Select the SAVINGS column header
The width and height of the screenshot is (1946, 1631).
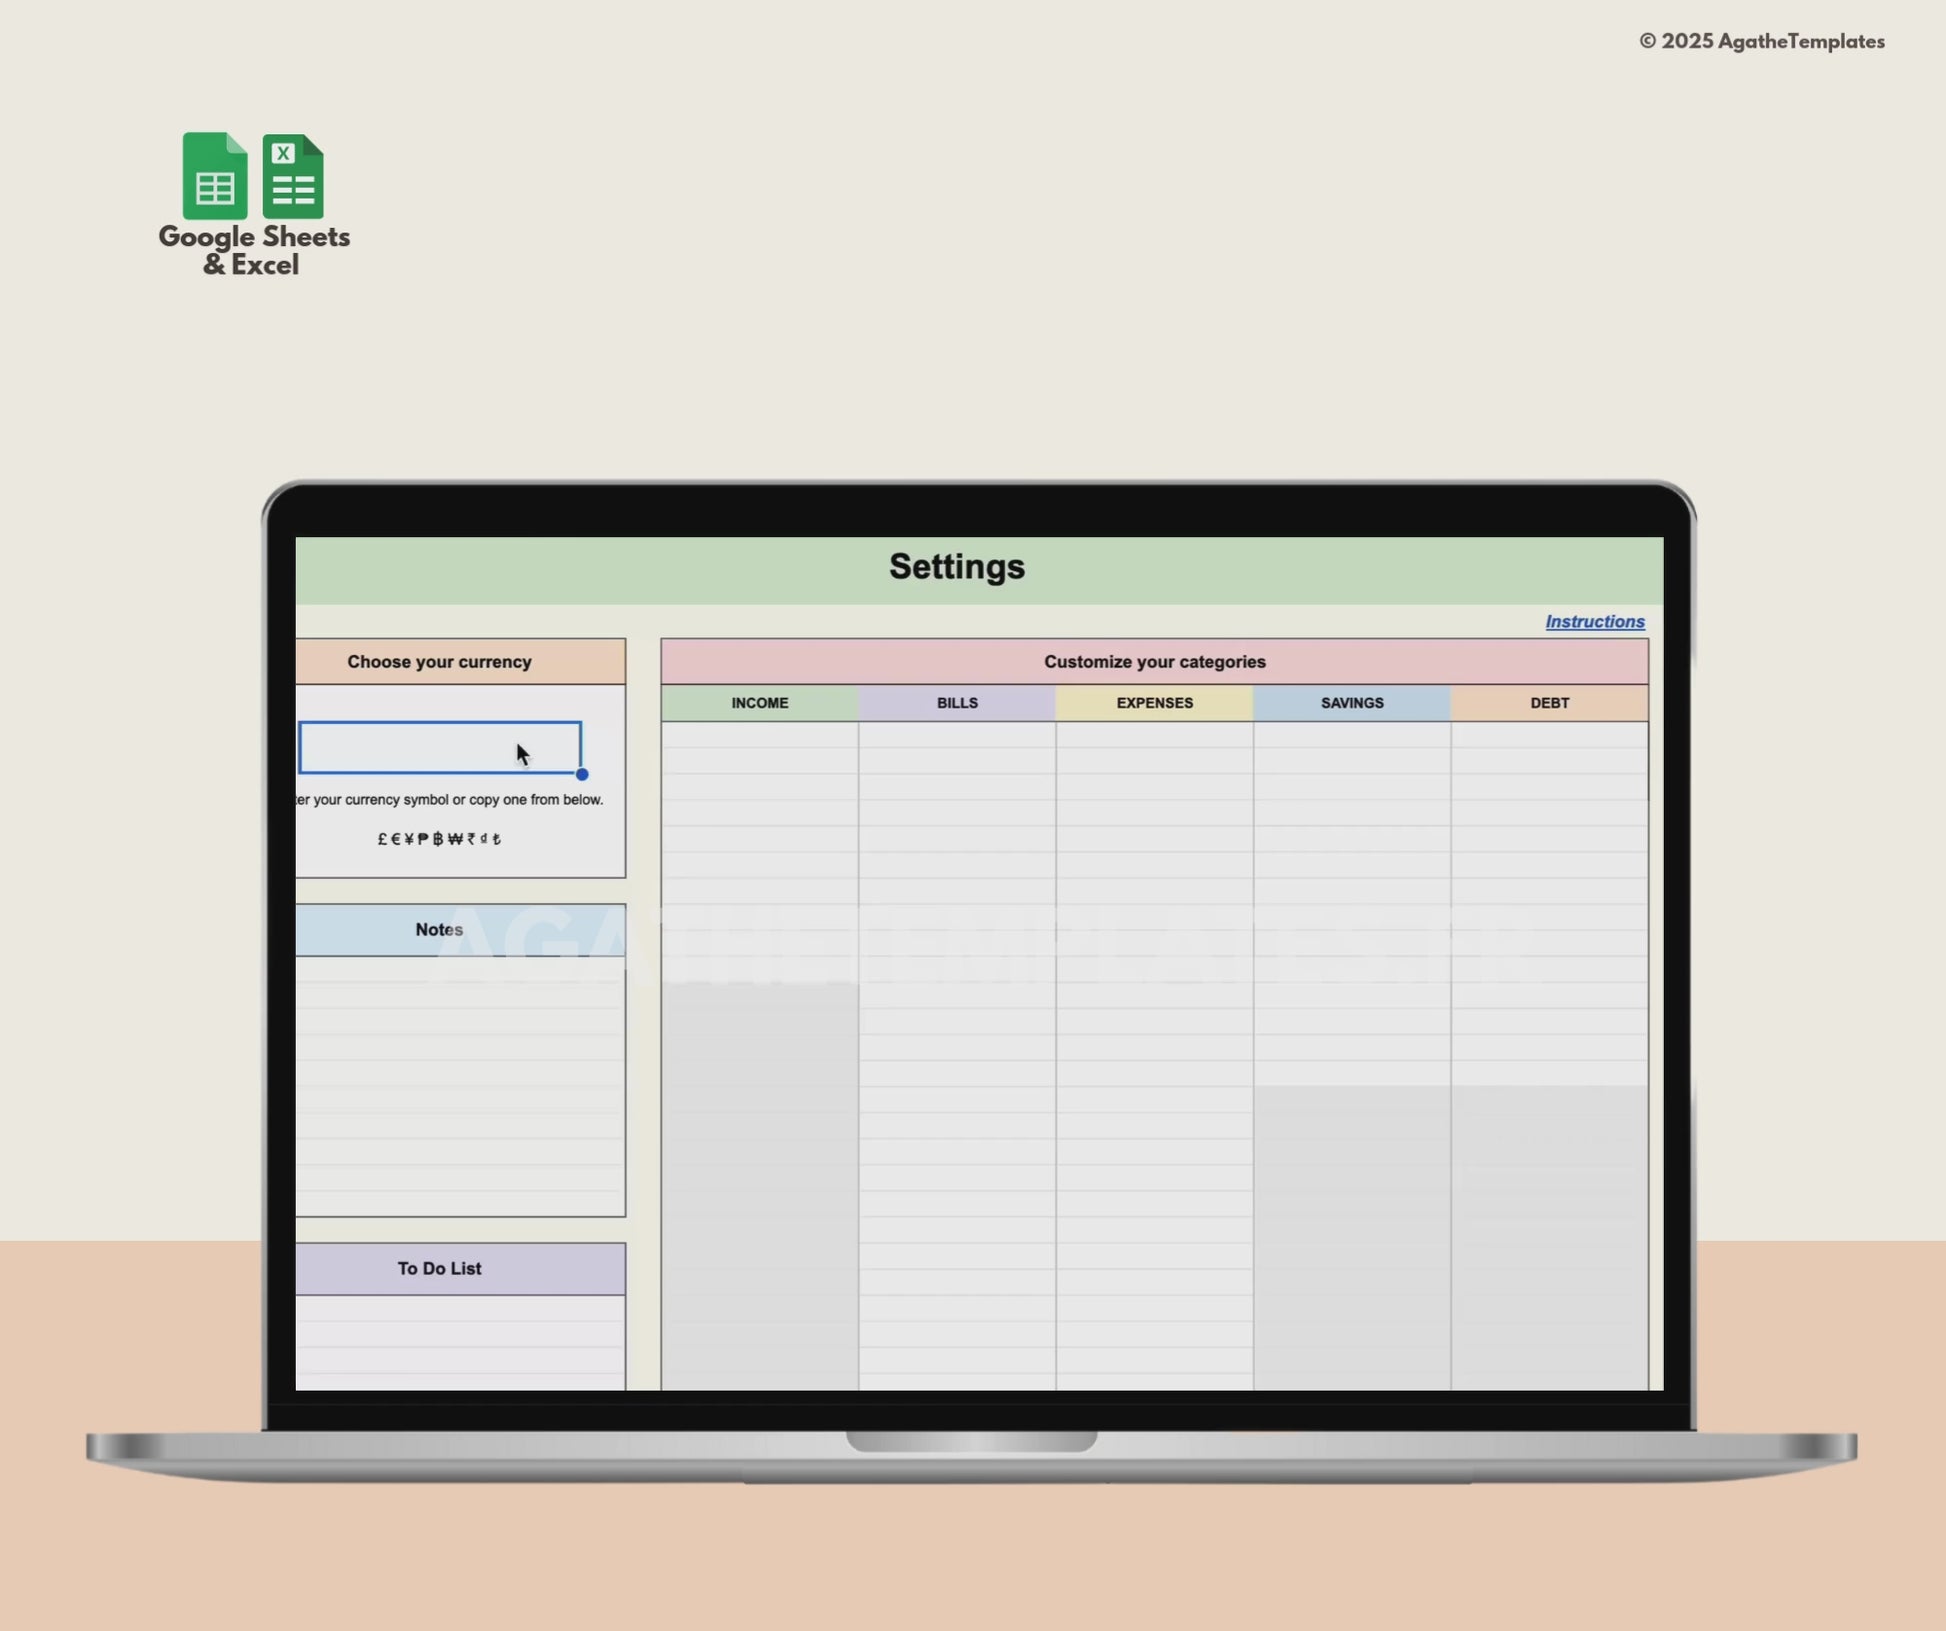click(1352, 703)
